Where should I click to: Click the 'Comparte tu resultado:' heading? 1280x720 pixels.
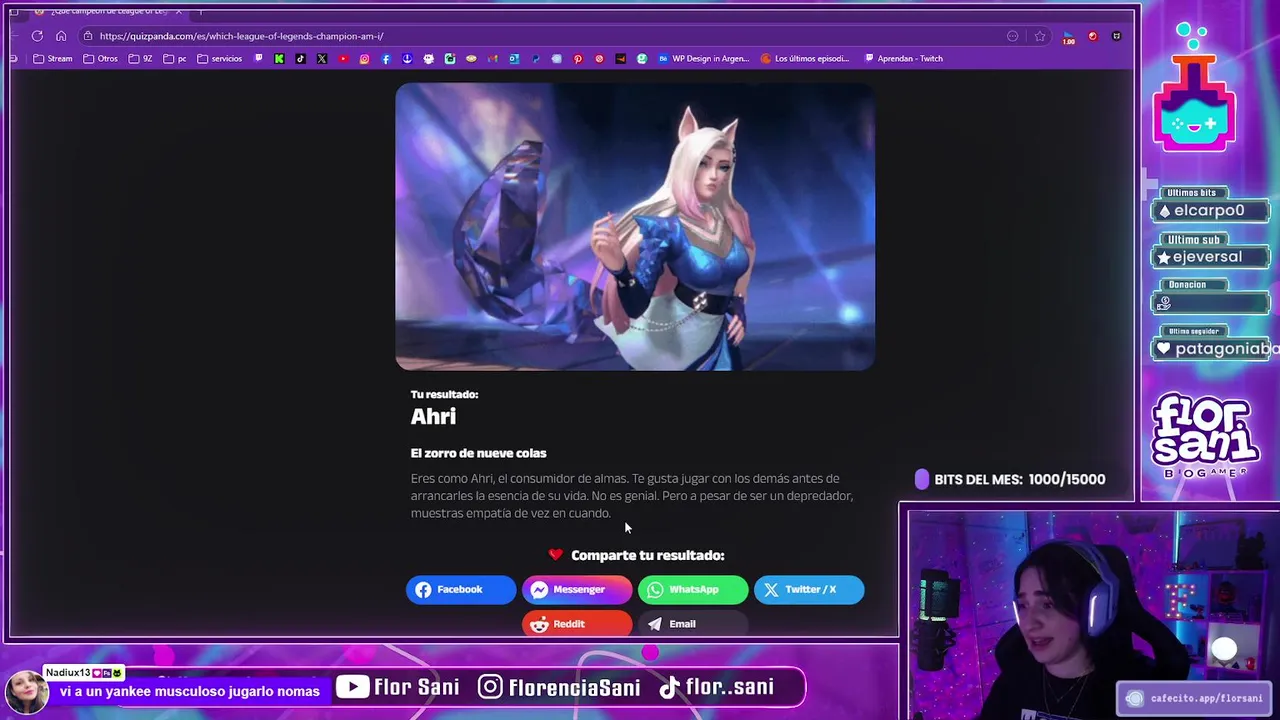click(647, 555)
